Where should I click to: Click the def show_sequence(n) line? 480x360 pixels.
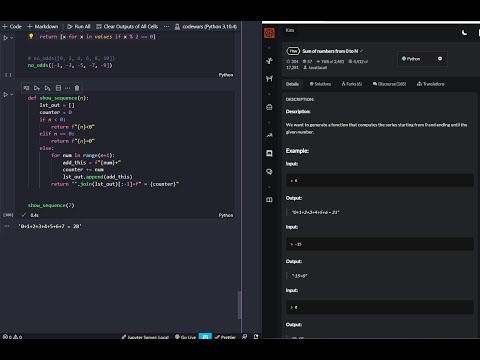point(58,98)
